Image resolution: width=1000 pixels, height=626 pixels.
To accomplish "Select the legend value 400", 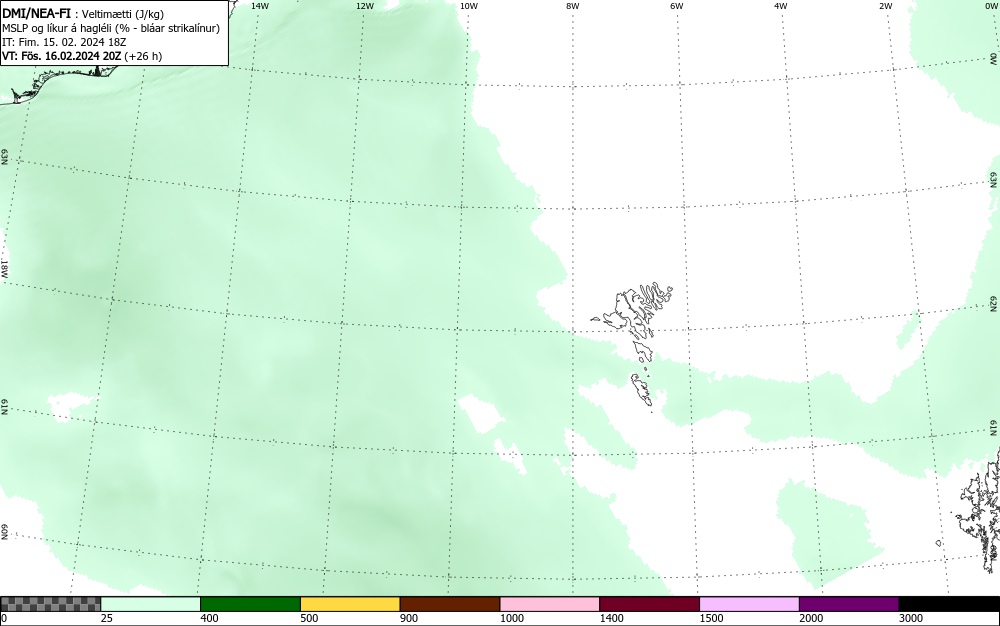I will [x=209, y=618].
